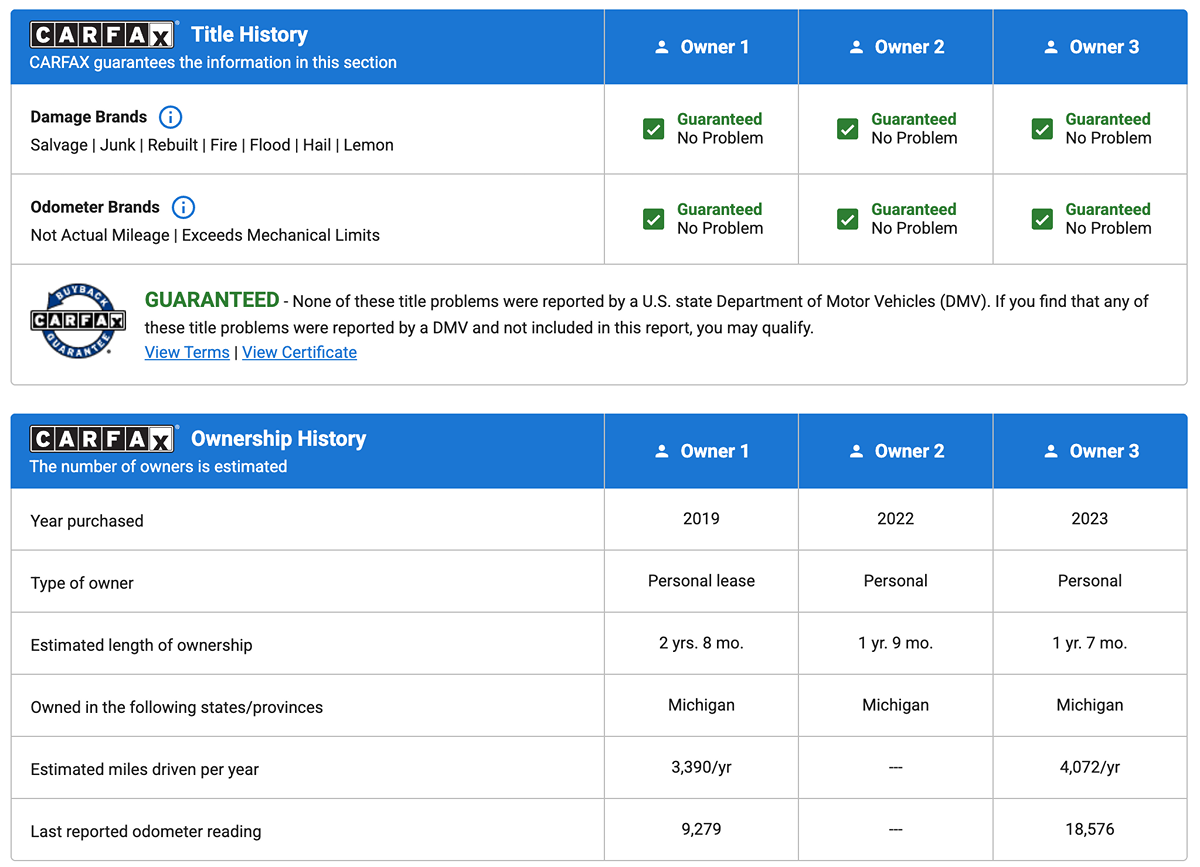Screen dimensions: 1200x867
Task: Click Owner 3 estimated miles 4,072/yr
Action: pyautogui.click(x=1090, y=767)
